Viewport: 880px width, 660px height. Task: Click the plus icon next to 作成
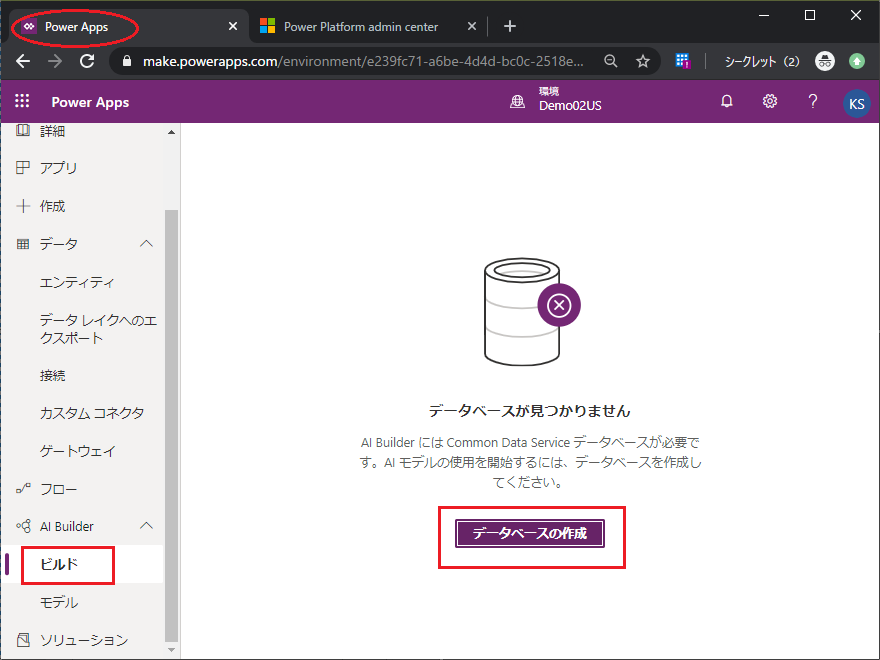(23, 206)
